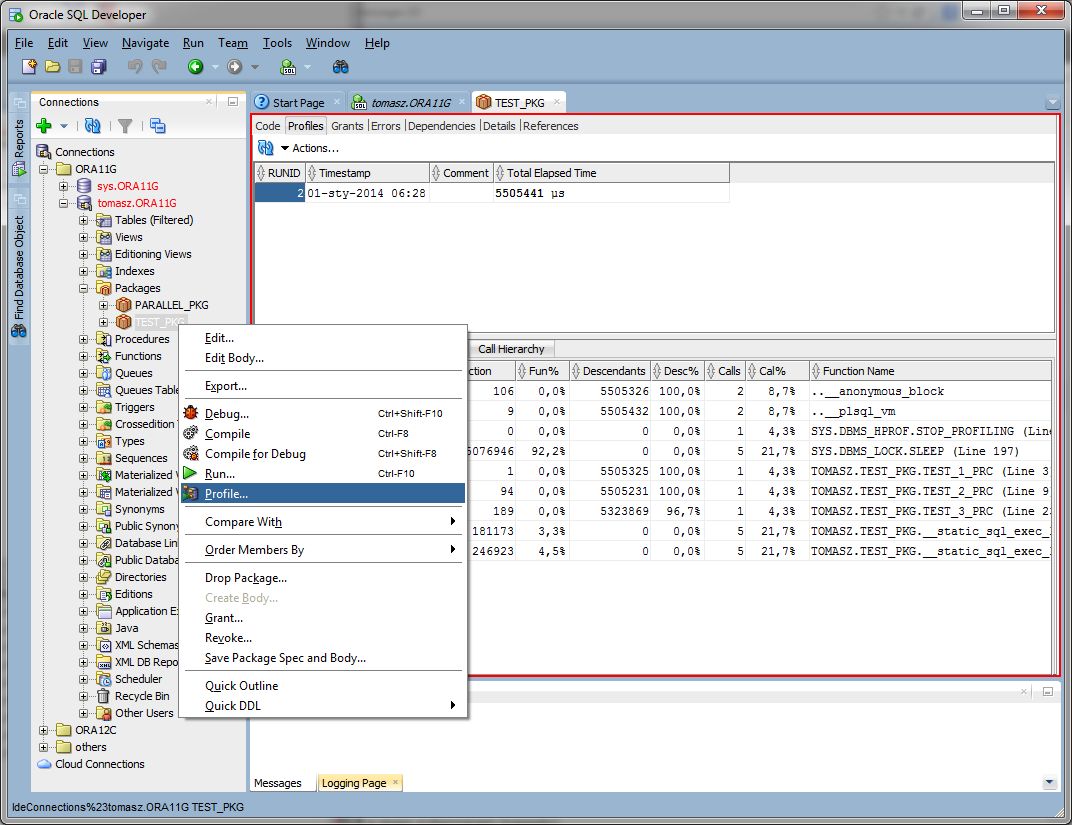The width and height of the screenshot is (1072, 825).
Task: Select the Cloud Connections node
Action: click(100, 764)
